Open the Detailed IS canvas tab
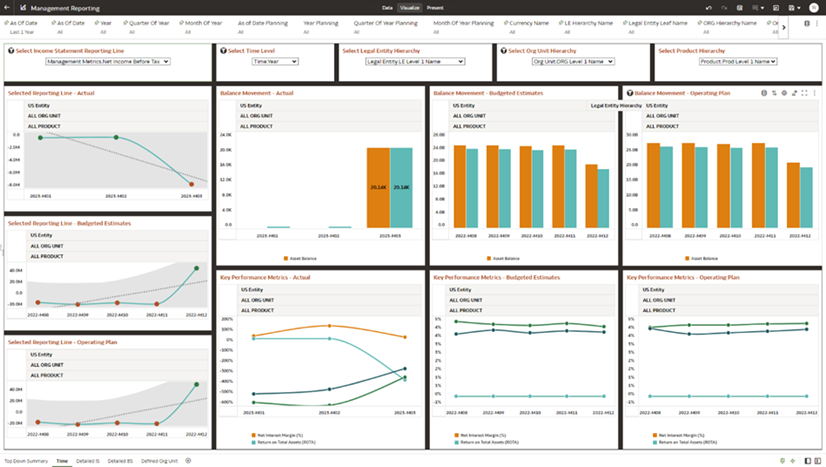 [x=87, y=461]
